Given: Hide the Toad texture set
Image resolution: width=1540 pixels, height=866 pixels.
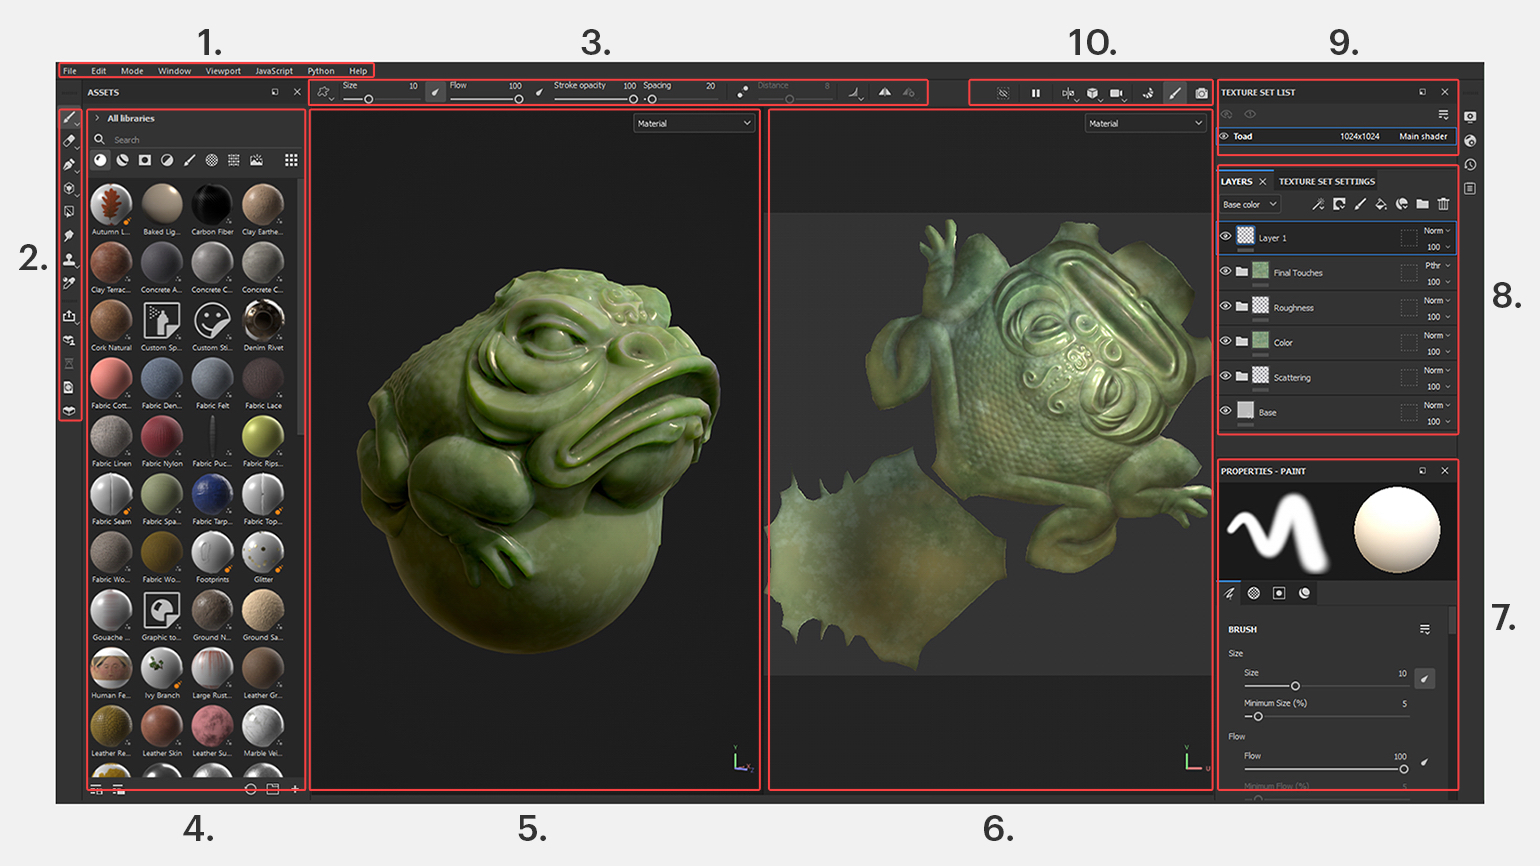Looking at the screenshot, I should click(x=1224, y=136).
